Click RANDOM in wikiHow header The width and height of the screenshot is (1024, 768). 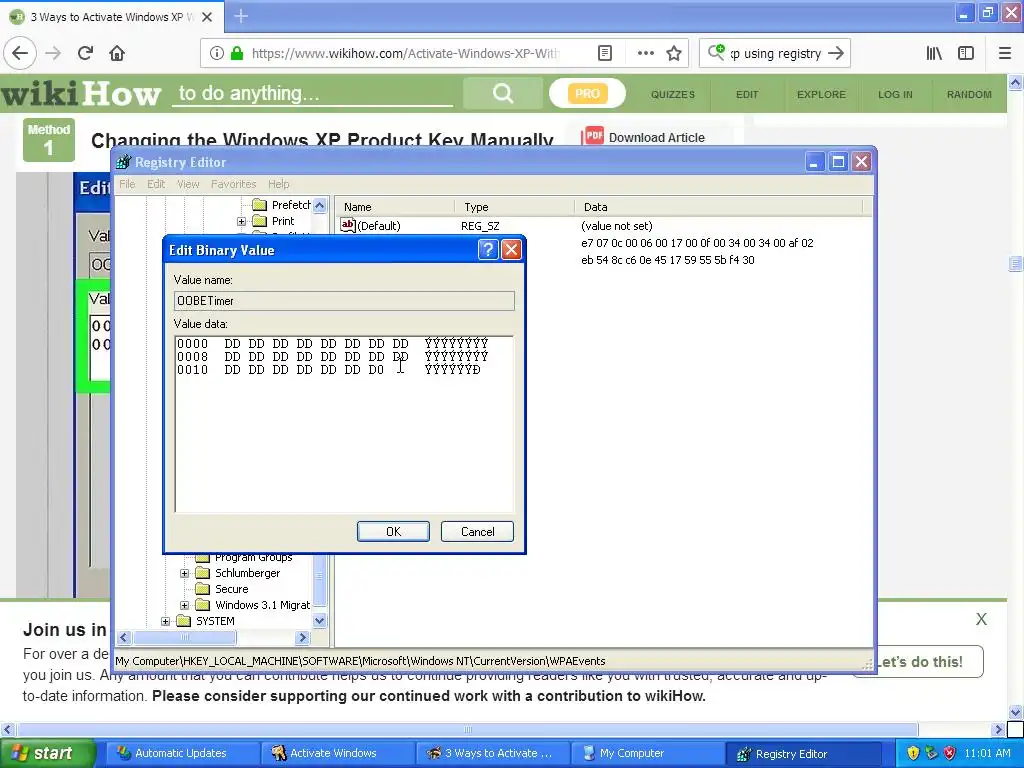pos(969,94)
